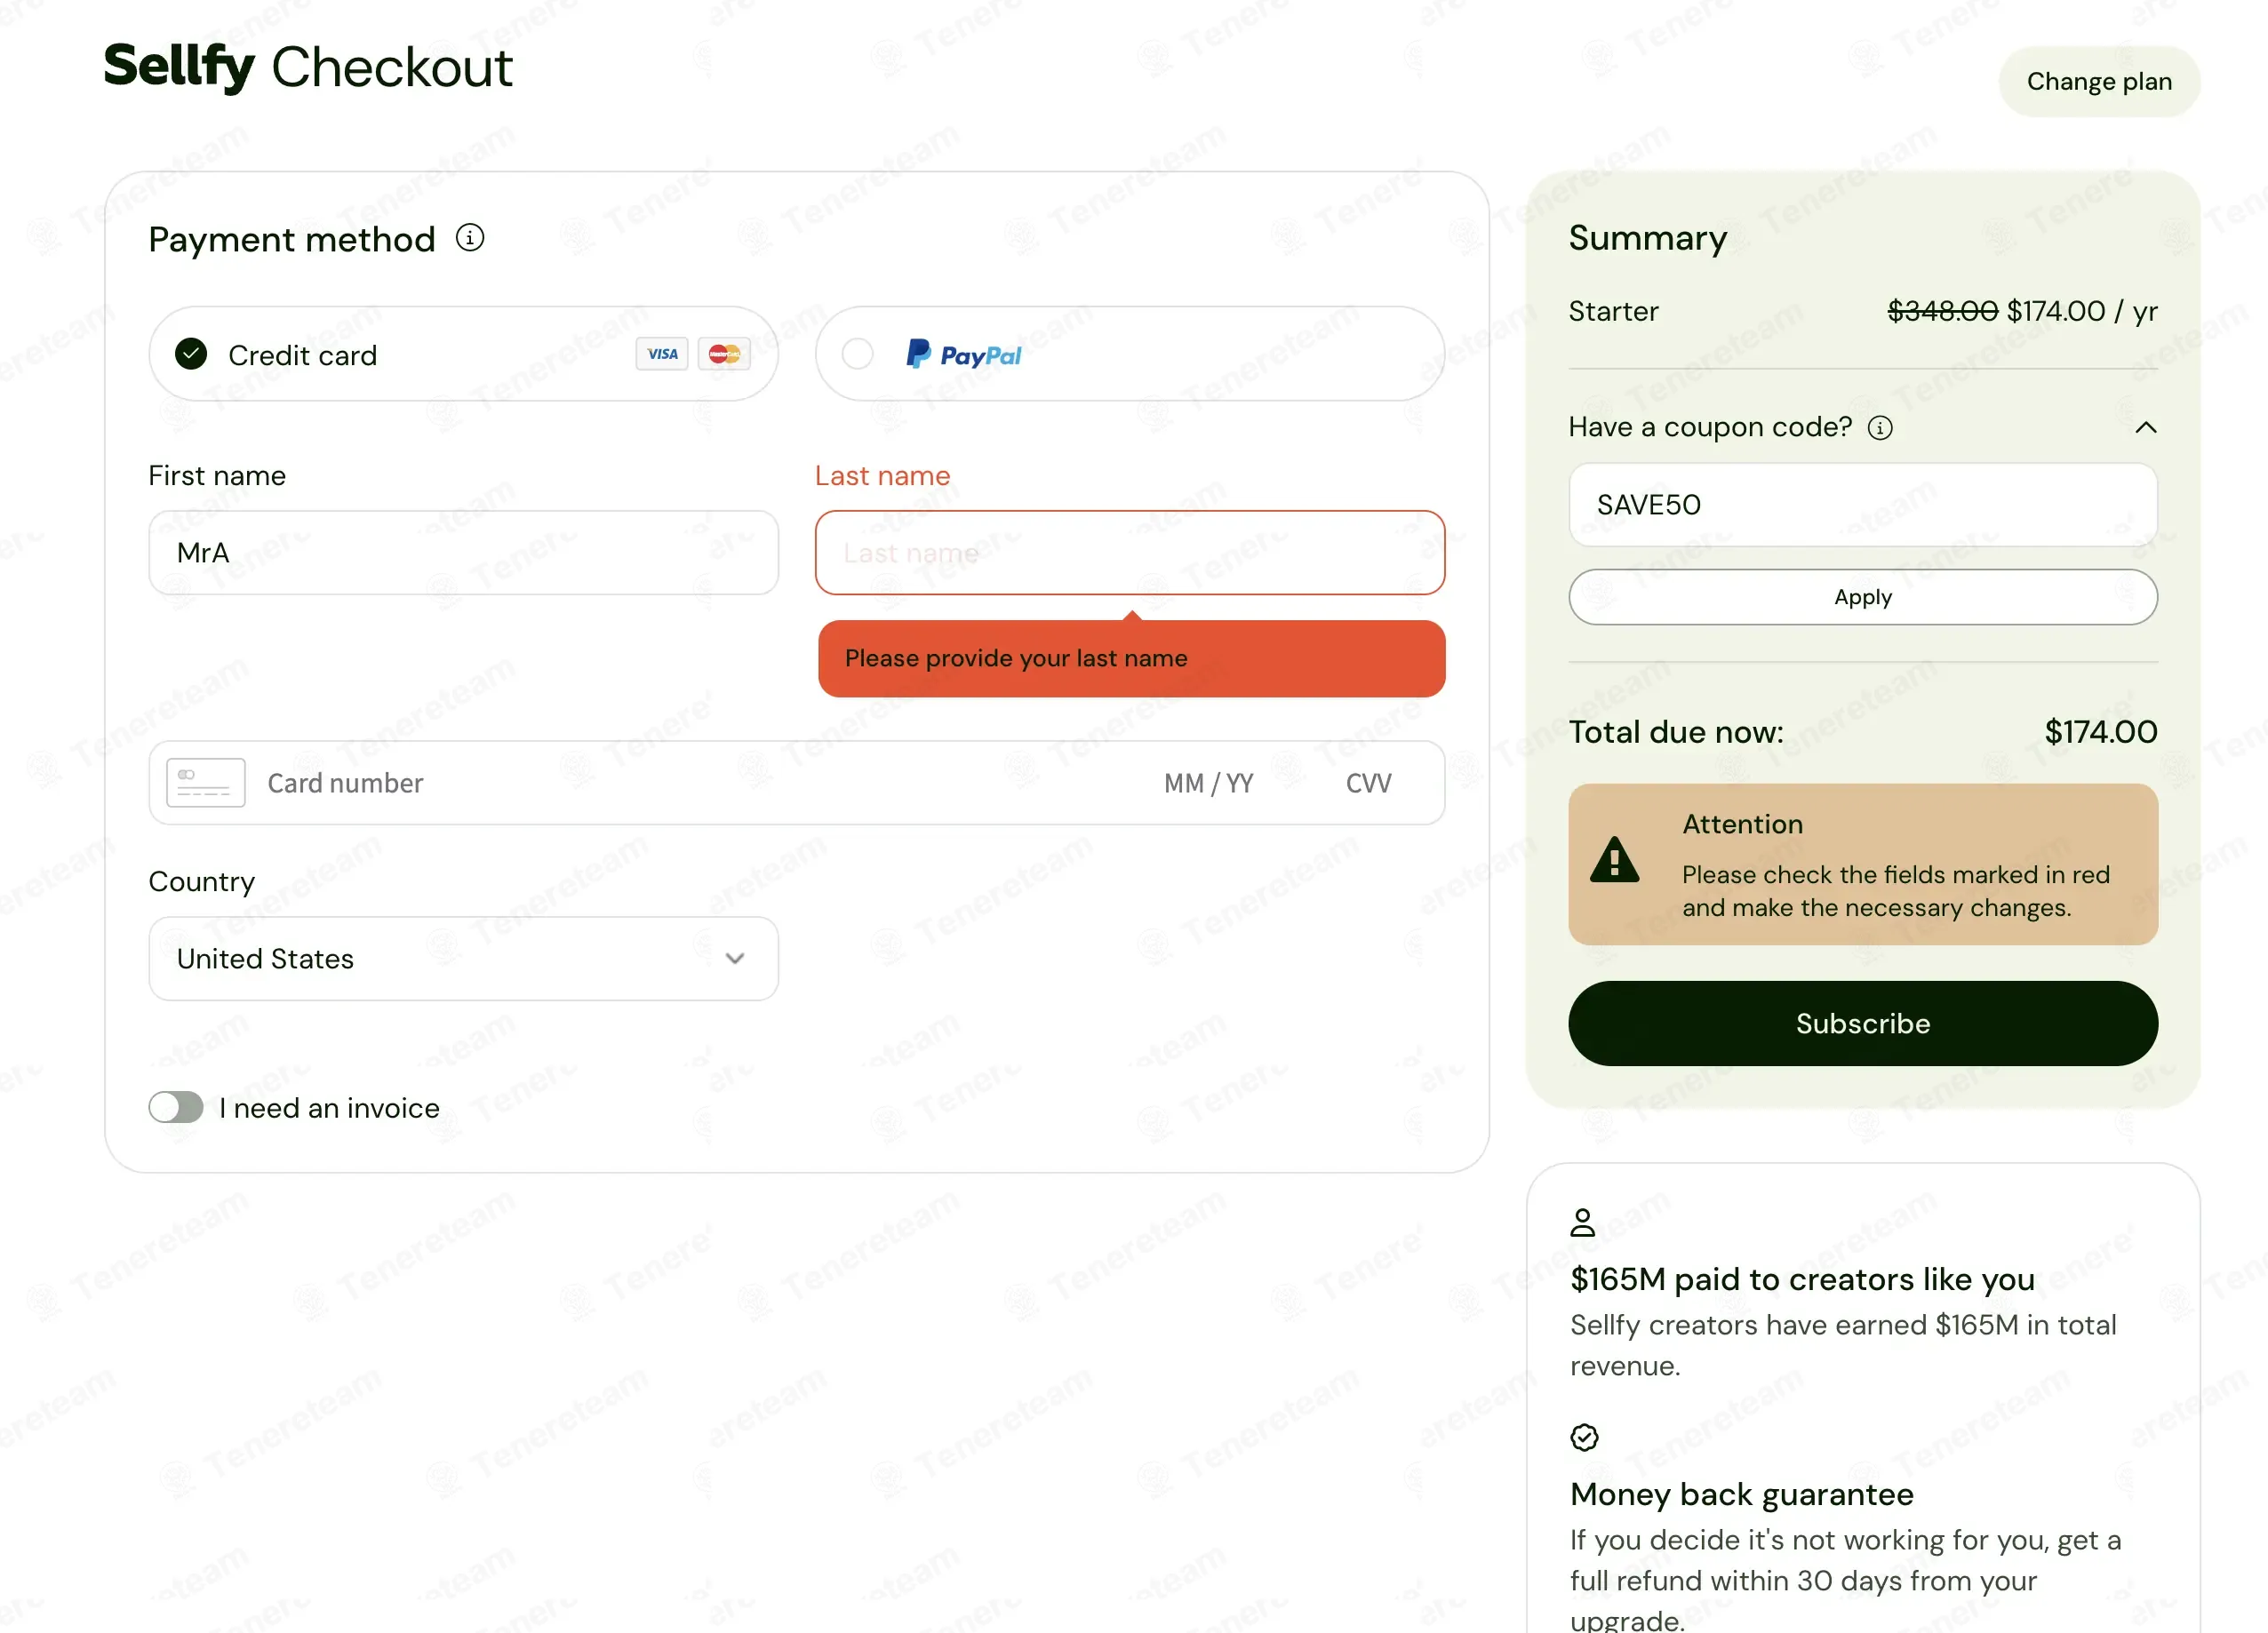Click the person icon above creators stat
The width and height of the screenshot is (2268, 1633).
pyautogui.click(x=1583, y=1222)
